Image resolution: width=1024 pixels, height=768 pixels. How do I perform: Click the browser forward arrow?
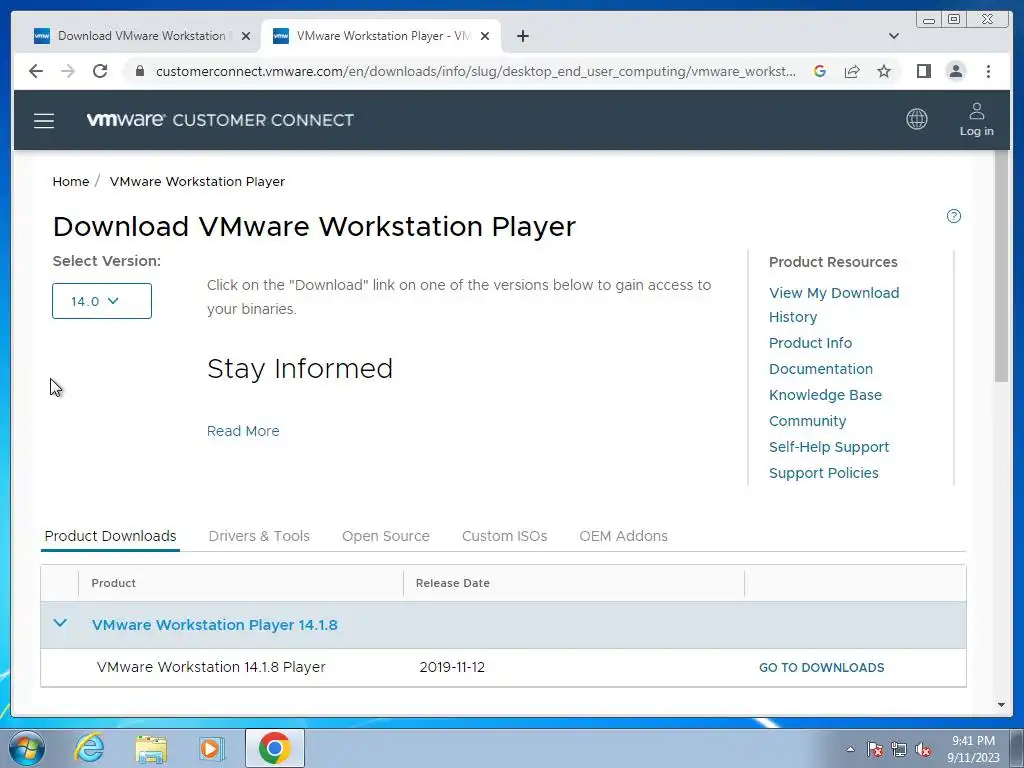(68, 71)
